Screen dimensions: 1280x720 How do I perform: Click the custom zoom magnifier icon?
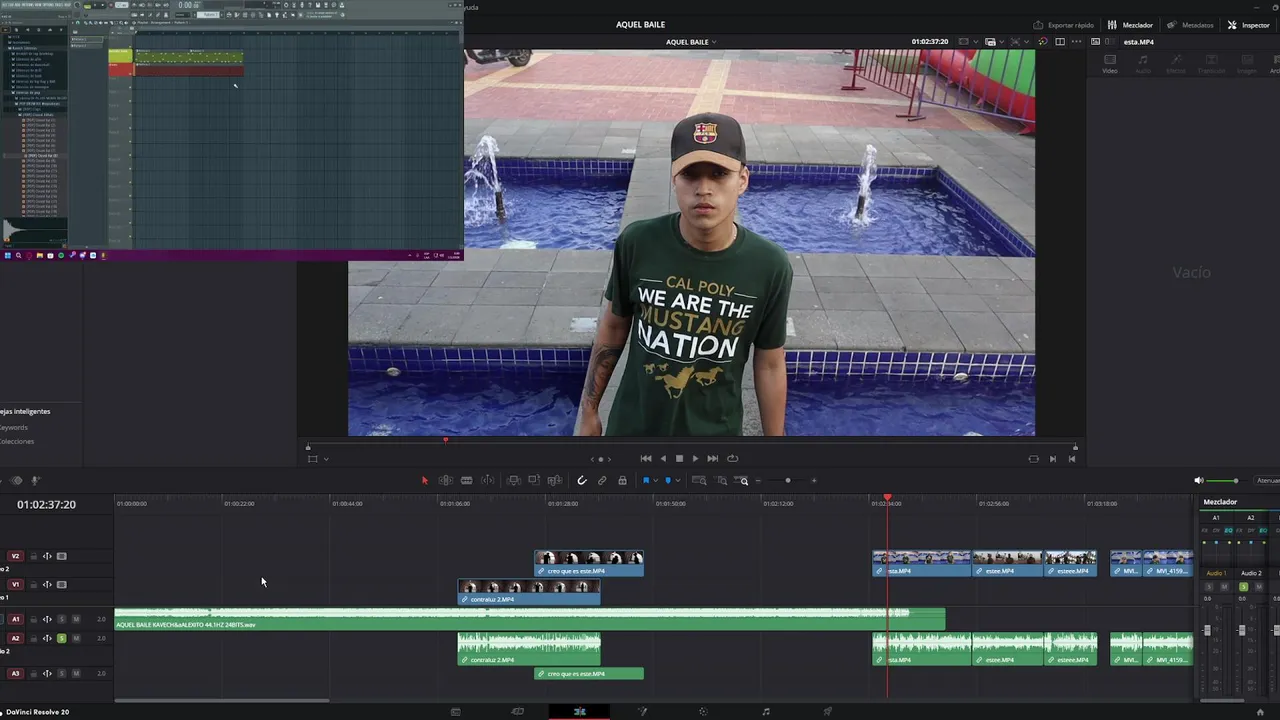click(743, 481)
